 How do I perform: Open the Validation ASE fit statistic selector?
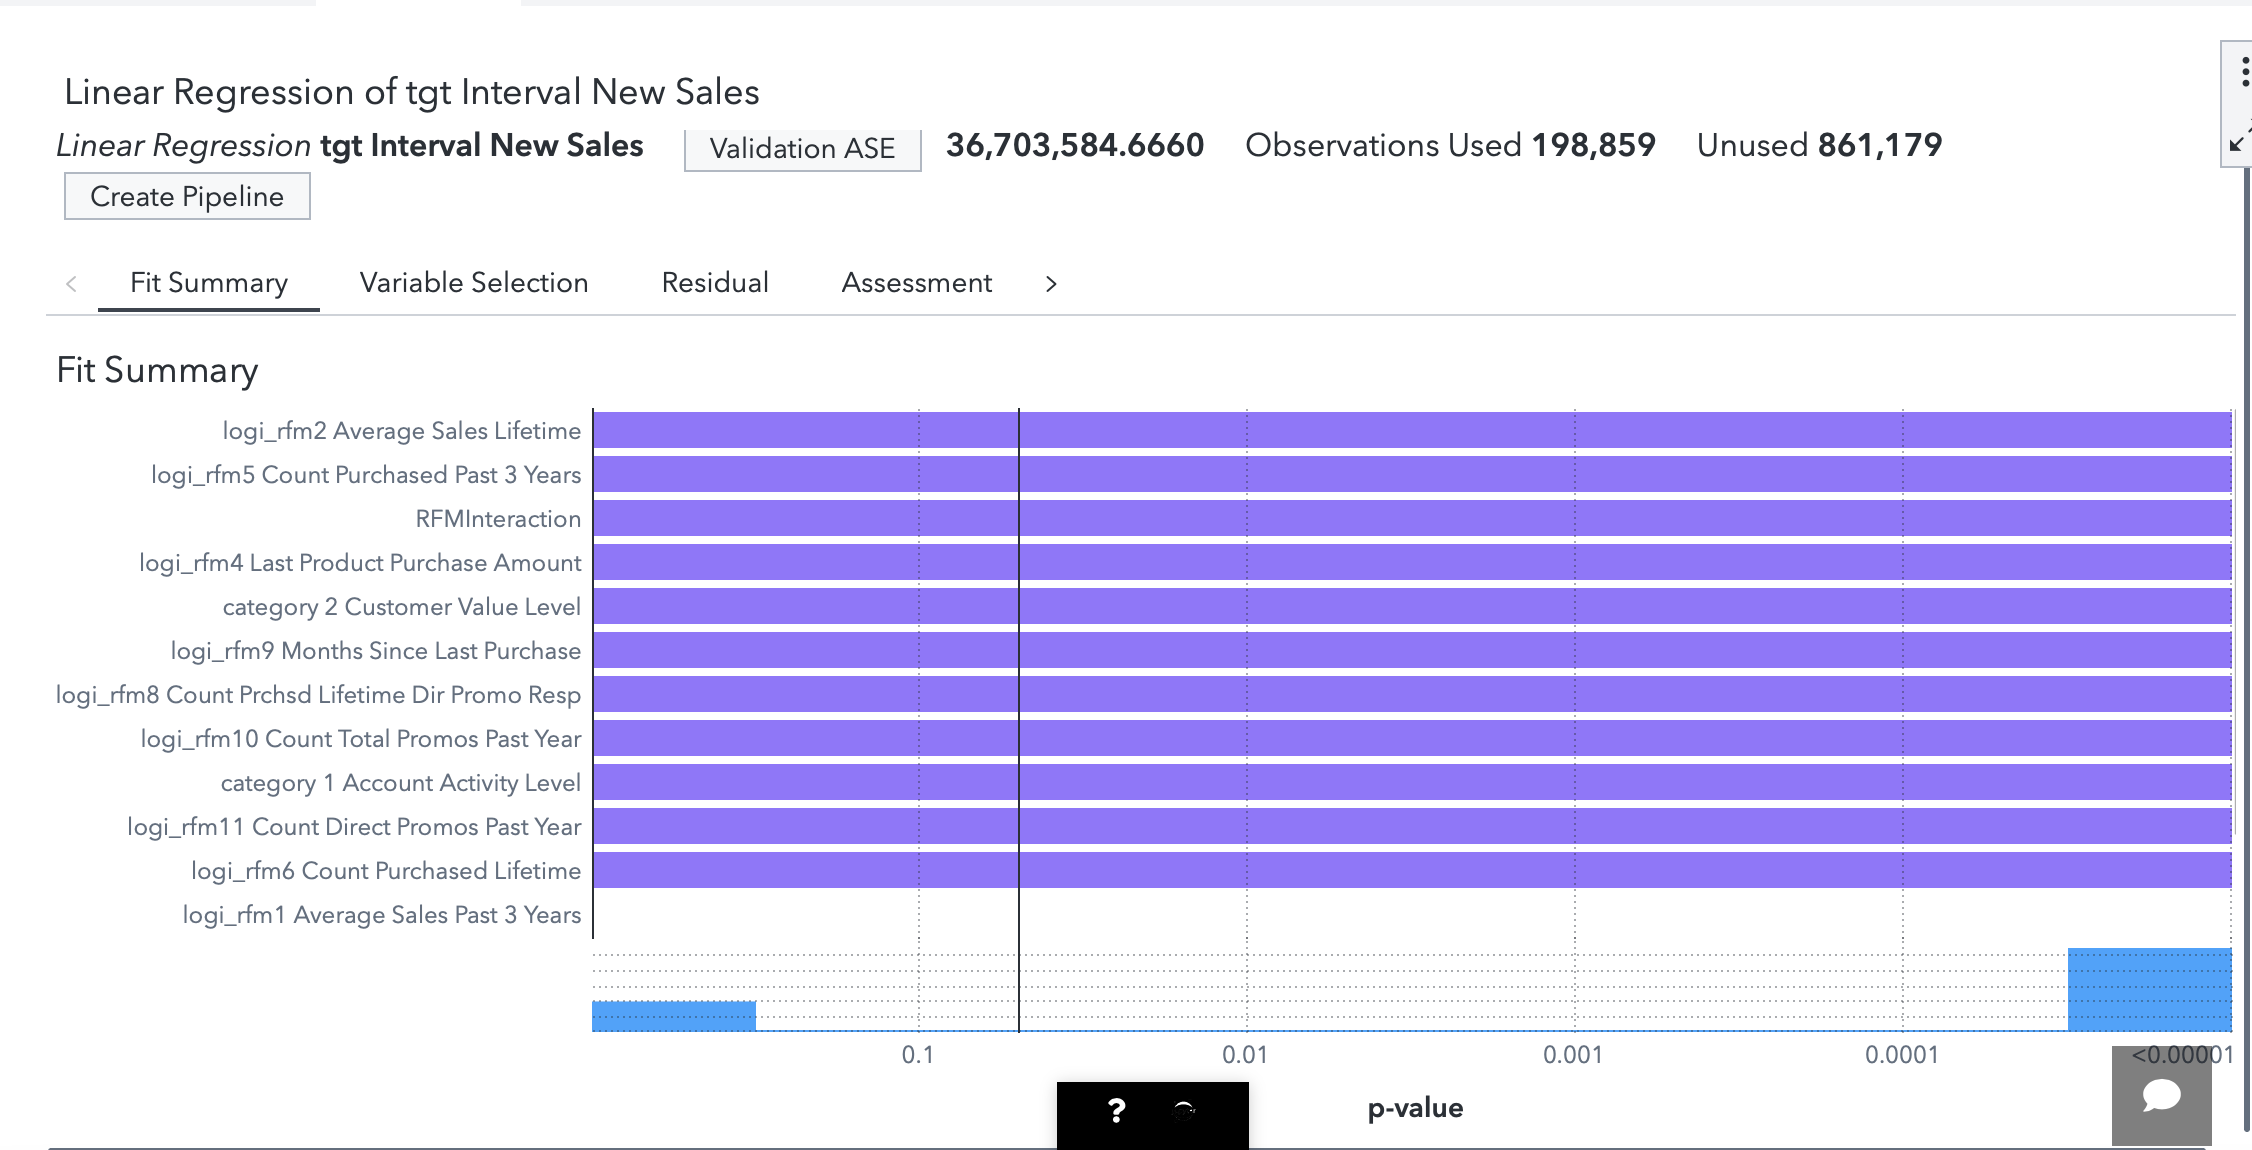click(x=802, y=149)
